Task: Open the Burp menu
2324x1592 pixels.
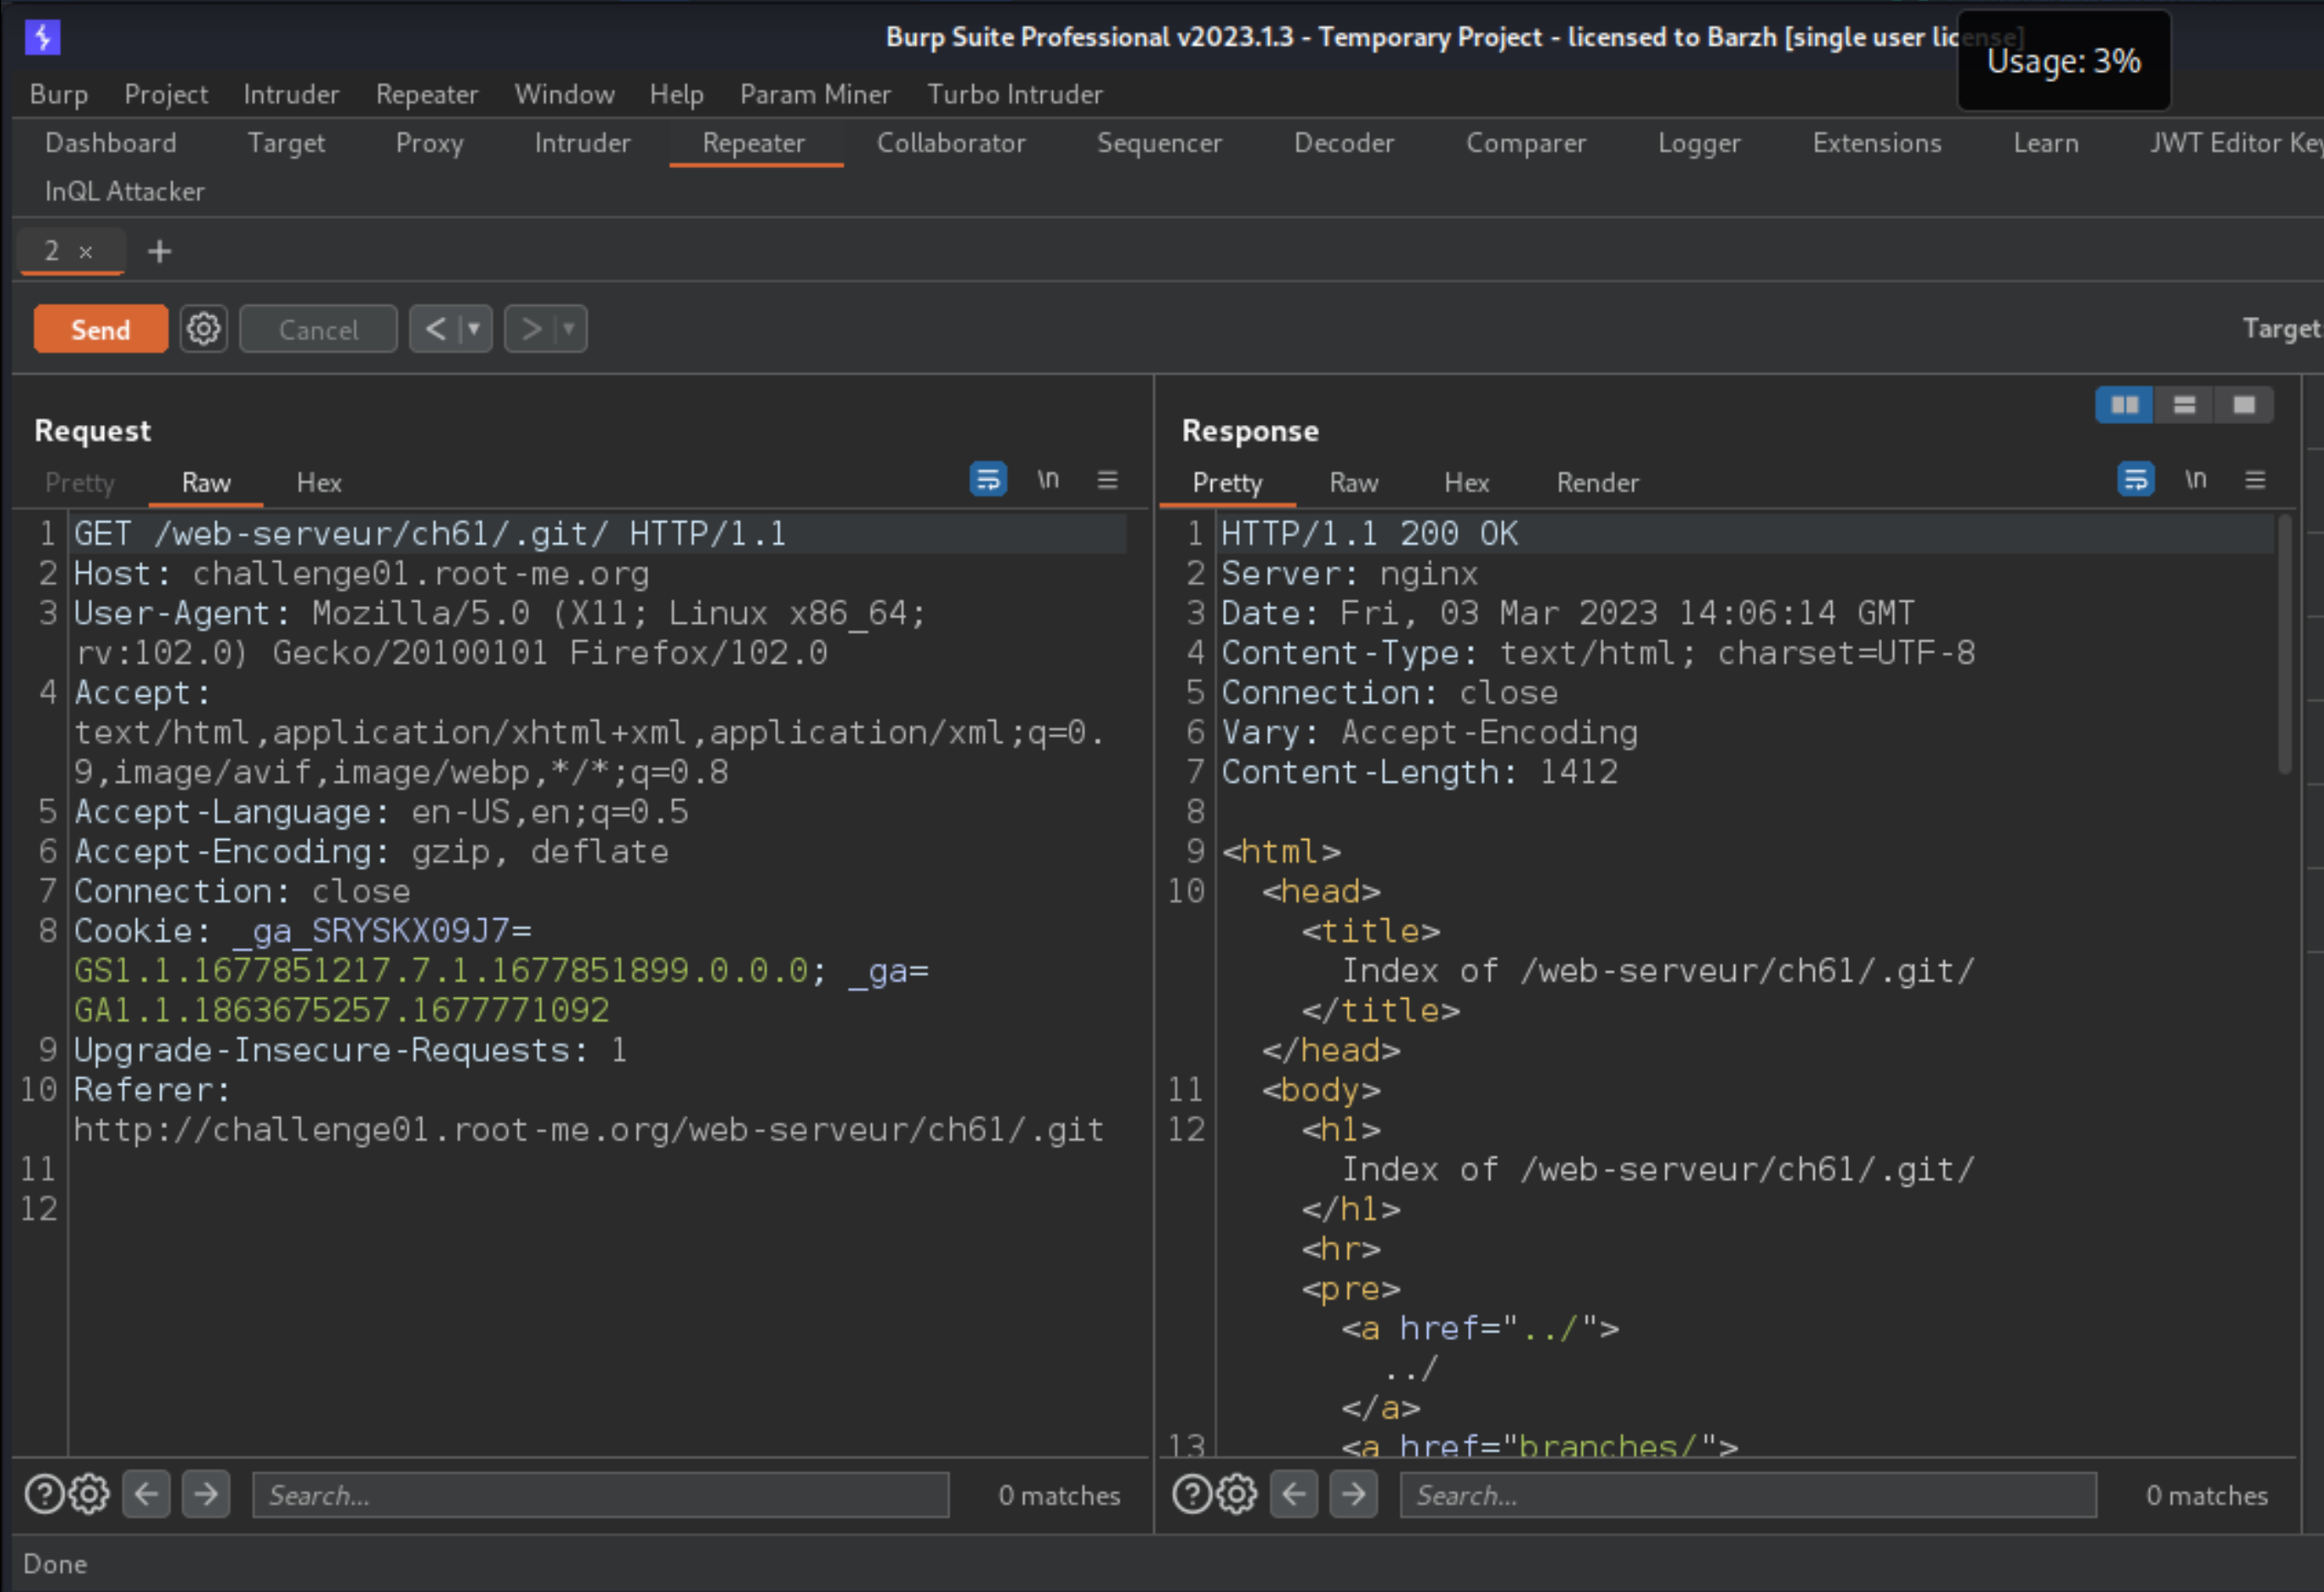Action: pos(59,94)
